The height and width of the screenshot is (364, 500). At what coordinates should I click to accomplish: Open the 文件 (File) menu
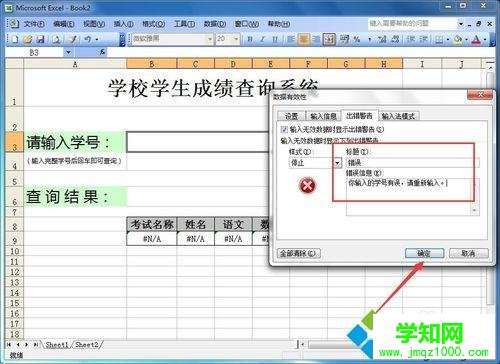coord(34,24)
